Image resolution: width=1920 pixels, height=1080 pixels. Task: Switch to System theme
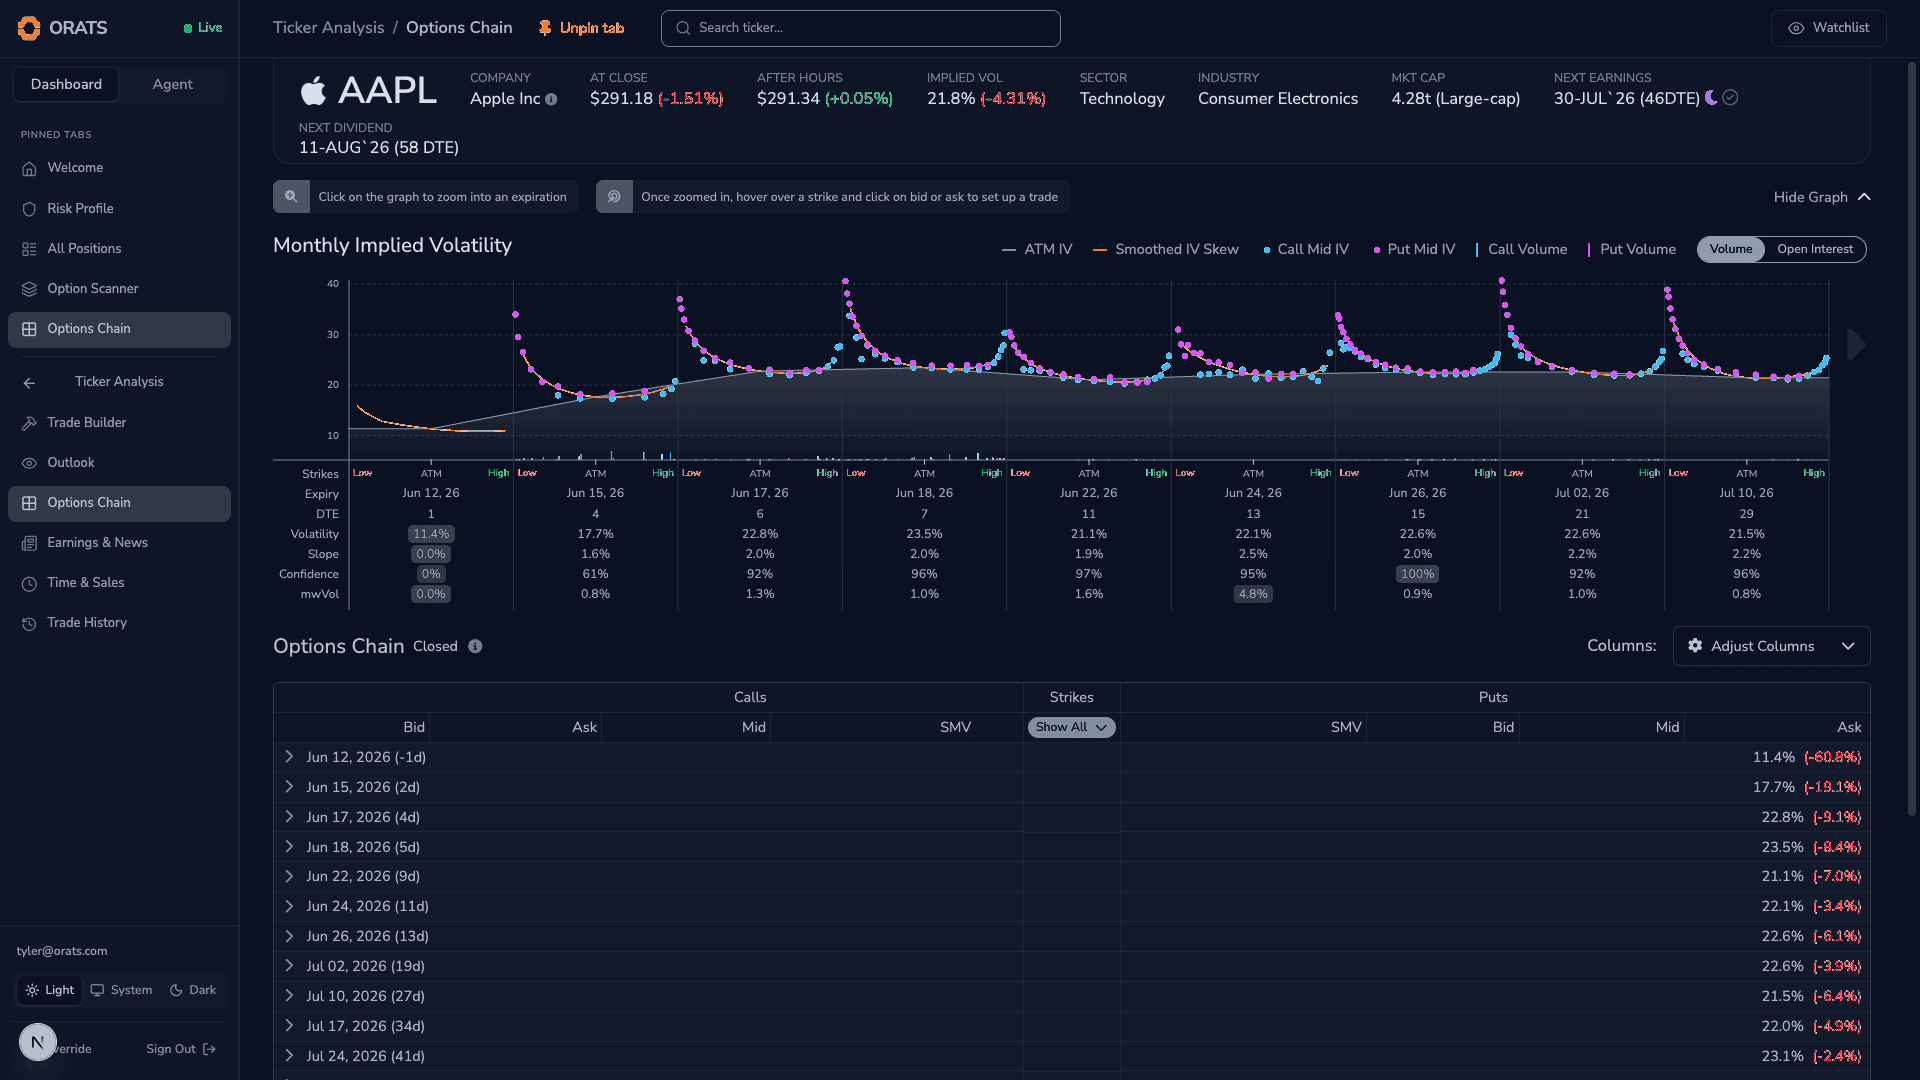(121, 990)
